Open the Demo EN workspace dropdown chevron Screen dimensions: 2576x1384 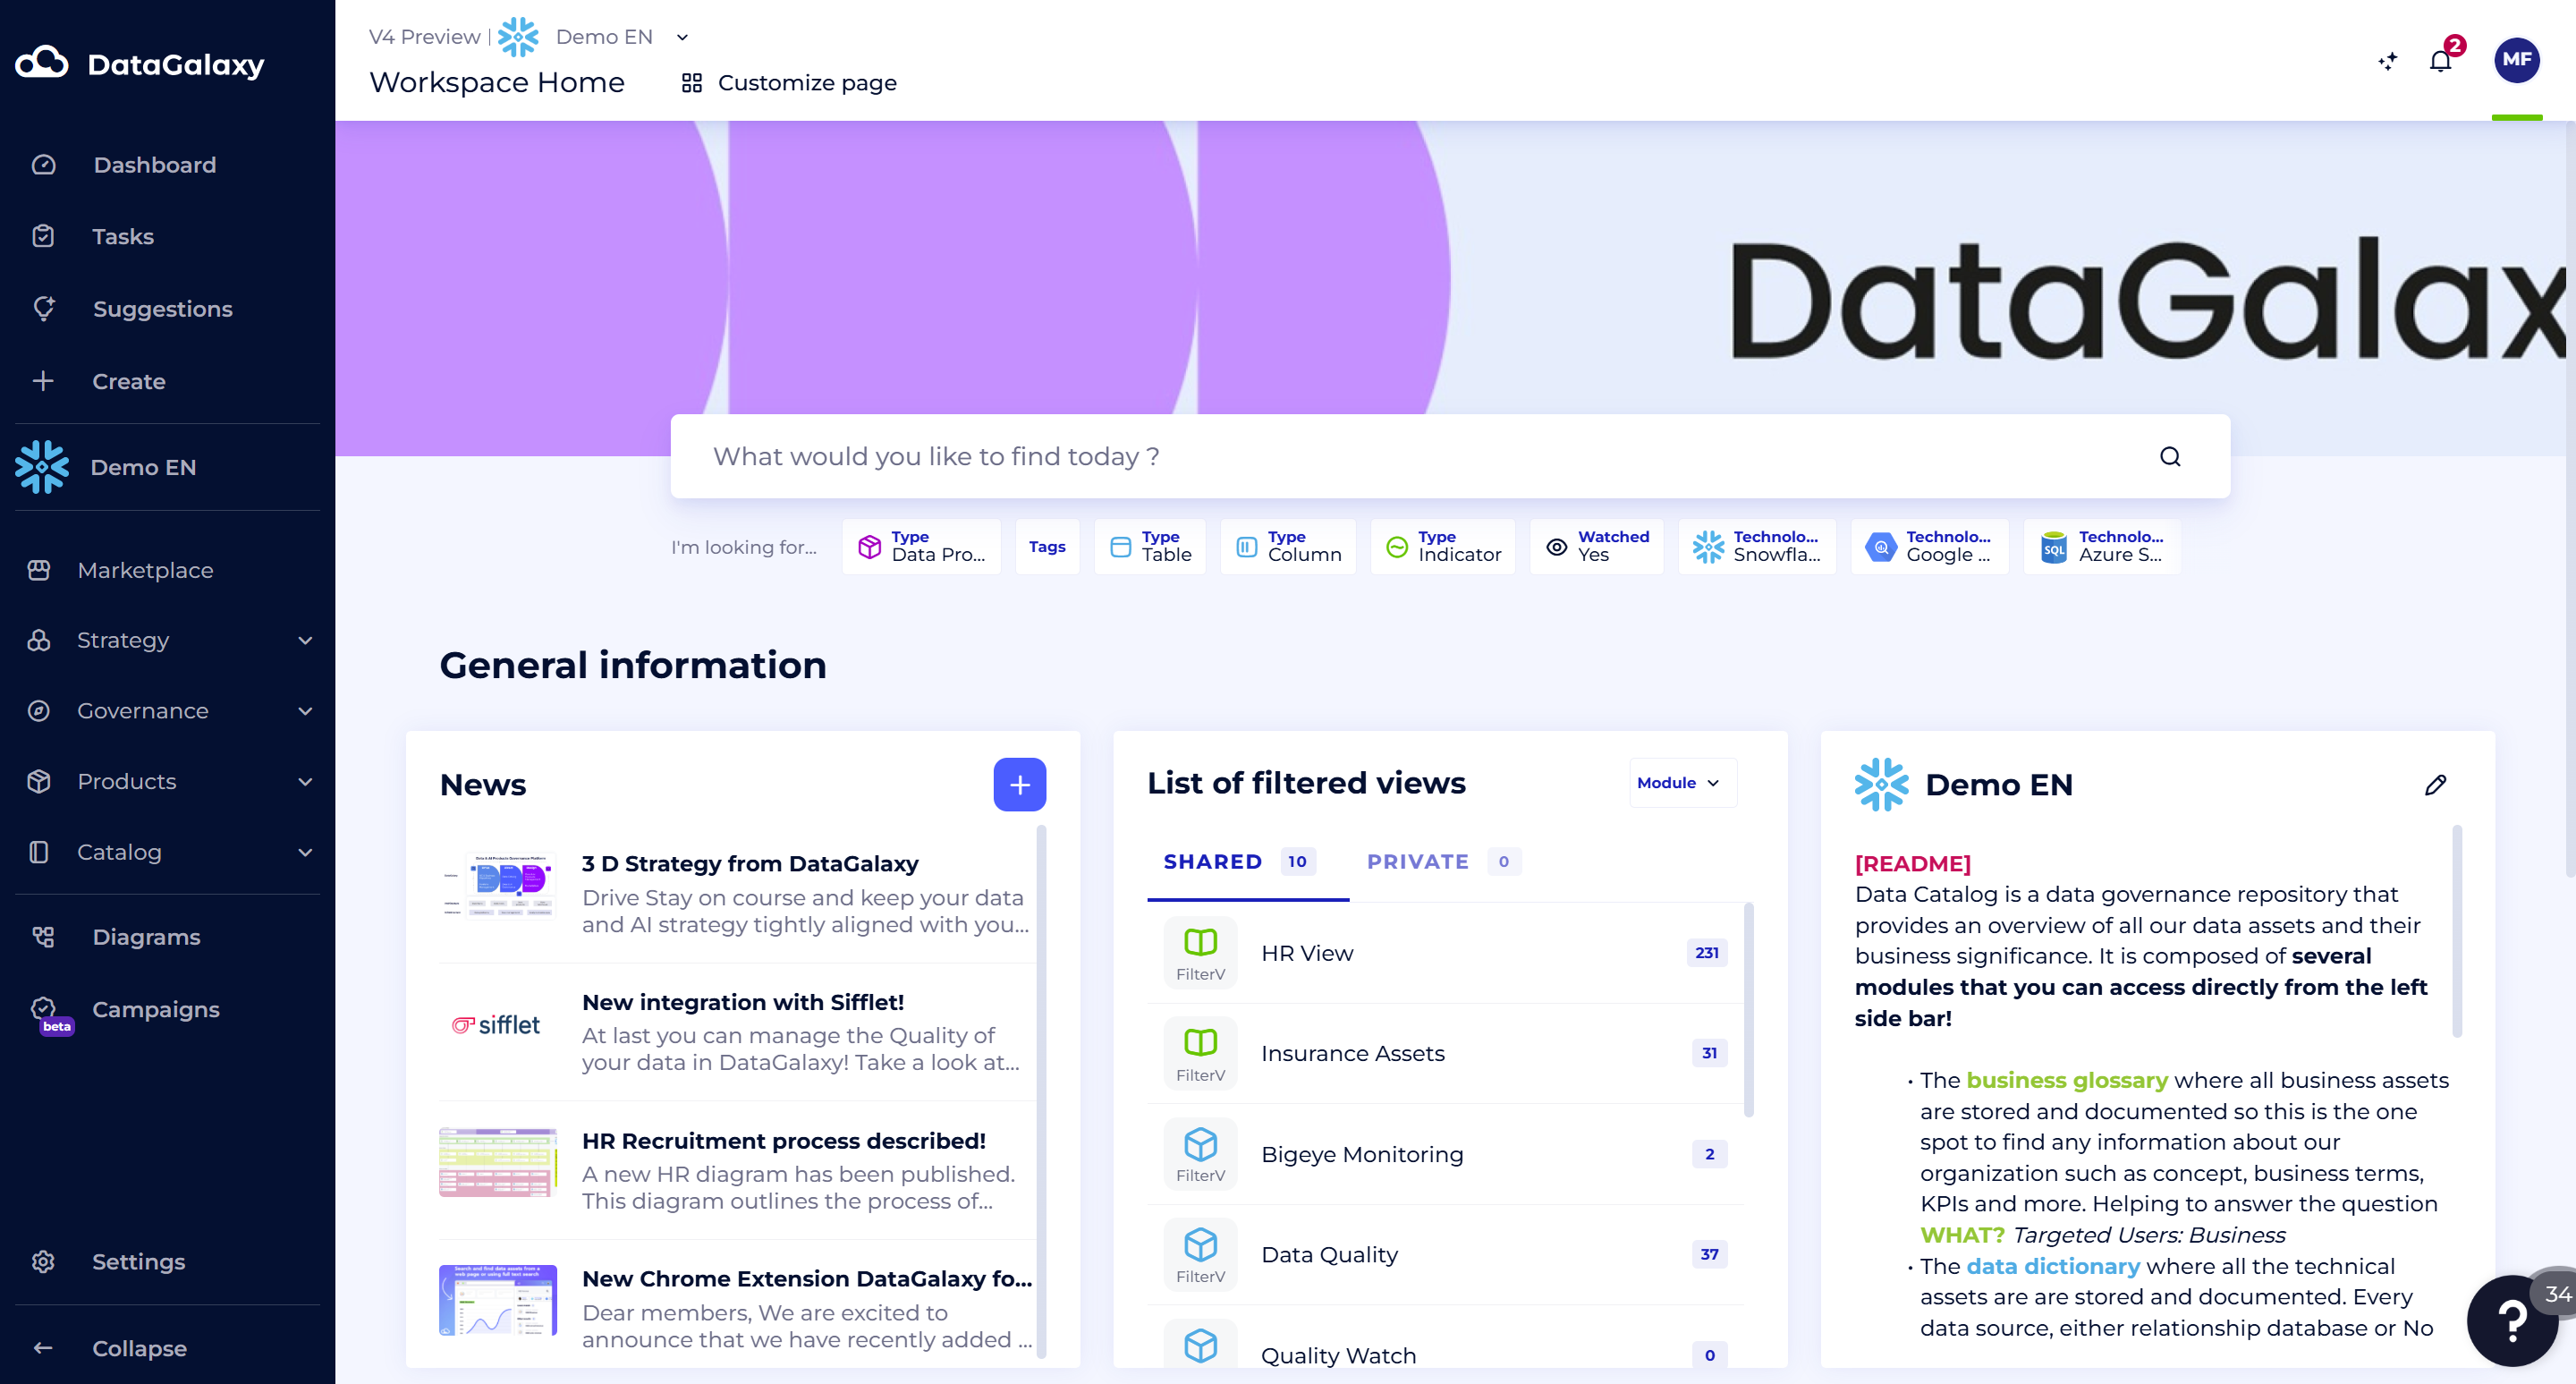[x=683, y=37]
